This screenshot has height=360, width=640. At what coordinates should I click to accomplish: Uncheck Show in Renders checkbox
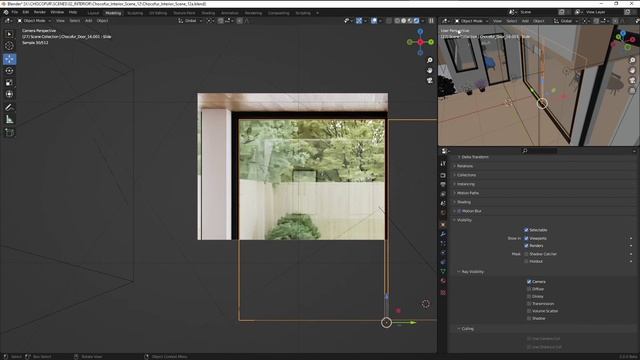pos(526,246)
